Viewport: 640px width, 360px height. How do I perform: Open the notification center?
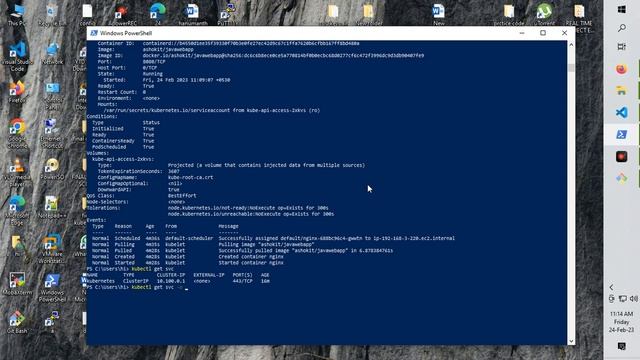[x=622, y=346]
